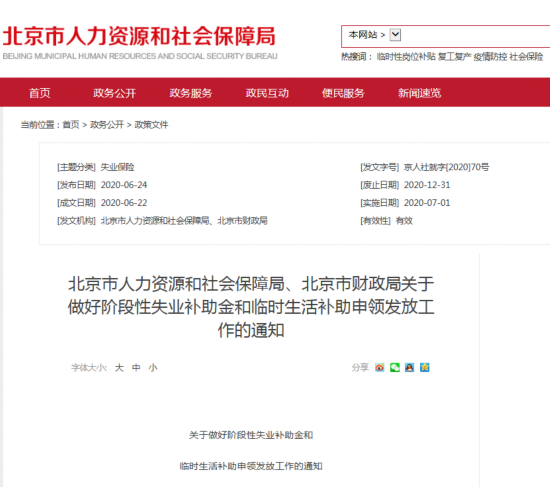
Task: Select the hot search term 社会保险
Action: click(x=526, y=56)
